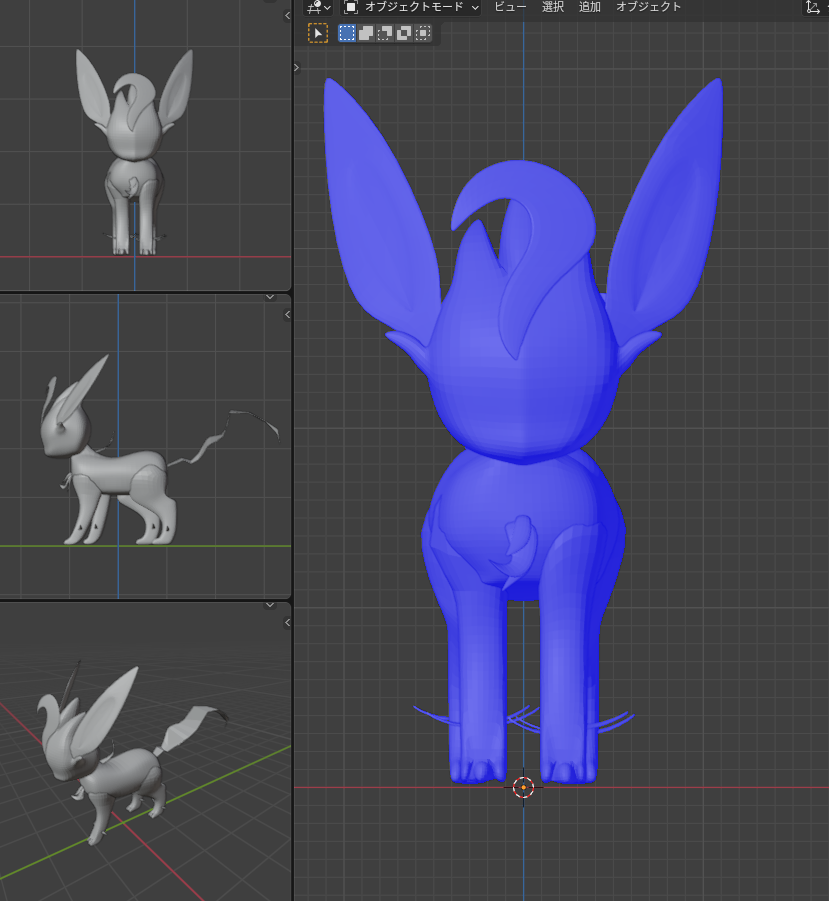Set selection mode to intersect selection
Image resolution: width=829 pixels, height=901 pixels.
(423, 33)
